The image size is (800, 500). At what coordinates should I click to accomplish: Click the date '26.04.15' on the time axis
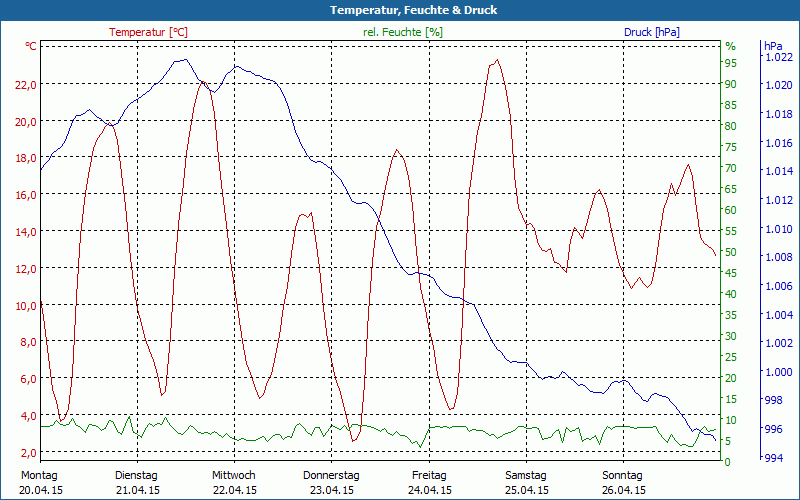(622, 490)
